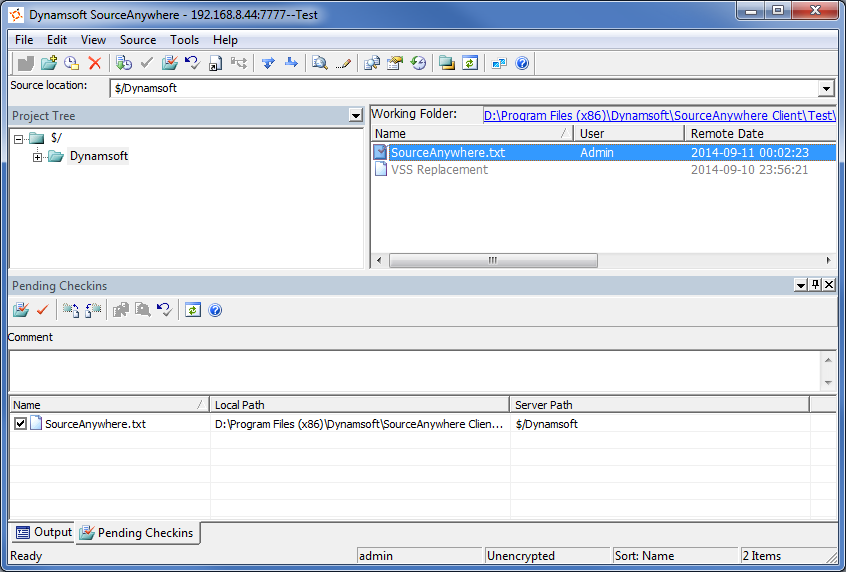This screenshot has width=846, height=572.
Task: Click the refresh icon in Pending Checkins toolbar
Action: (x=193, y=310)
